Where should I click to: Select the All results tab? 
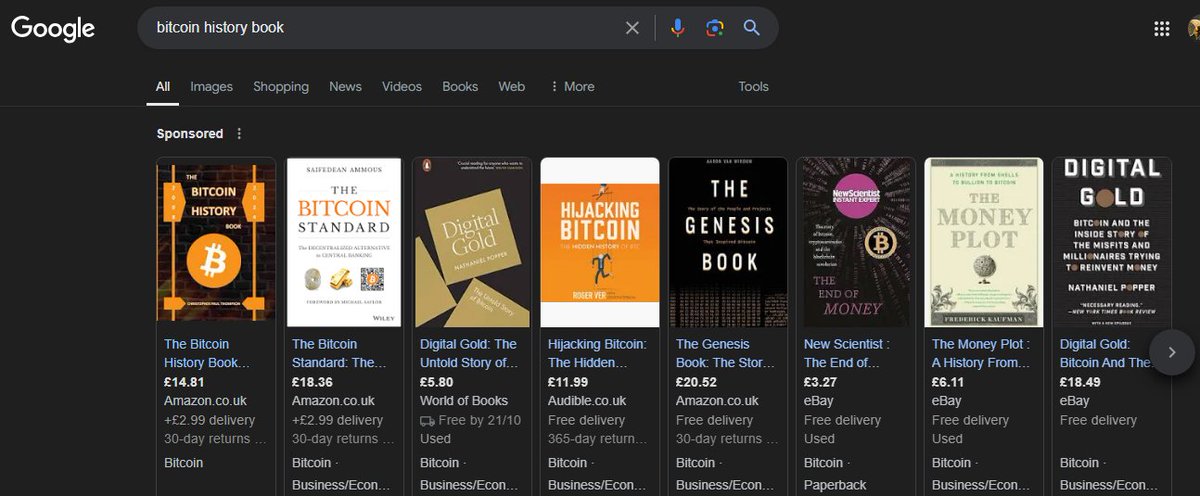[x=163, y=86]
